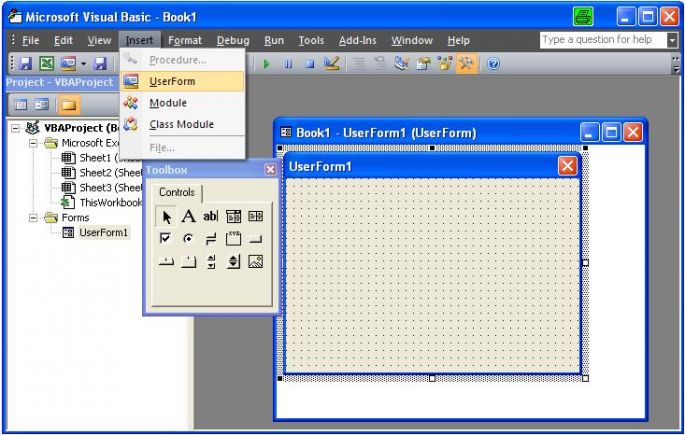The width and height of the screenshot is (685, 435).
Task: Open the View menu
Action: [x=99, y=41]
